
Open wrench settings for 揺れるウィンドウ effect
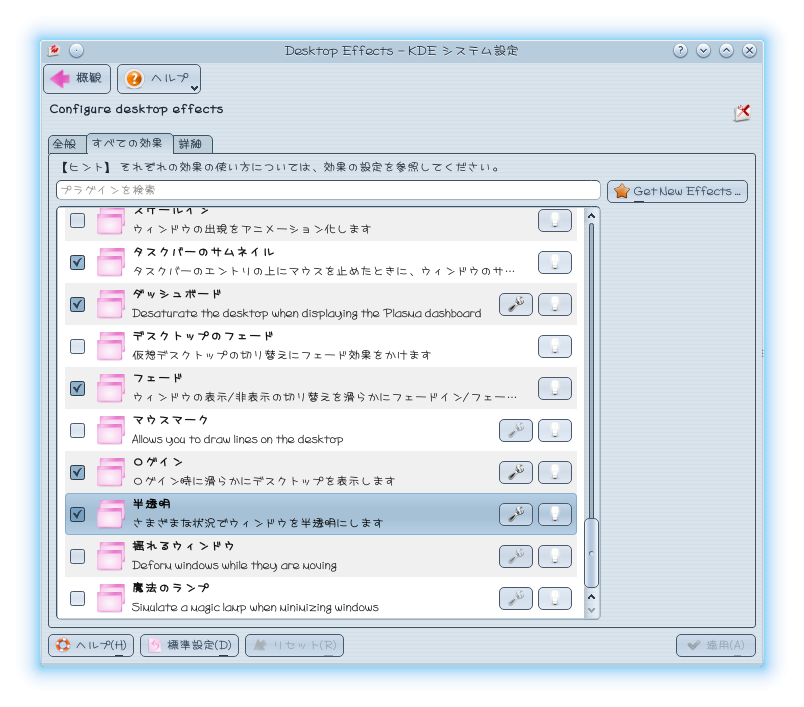pos(515,556)
